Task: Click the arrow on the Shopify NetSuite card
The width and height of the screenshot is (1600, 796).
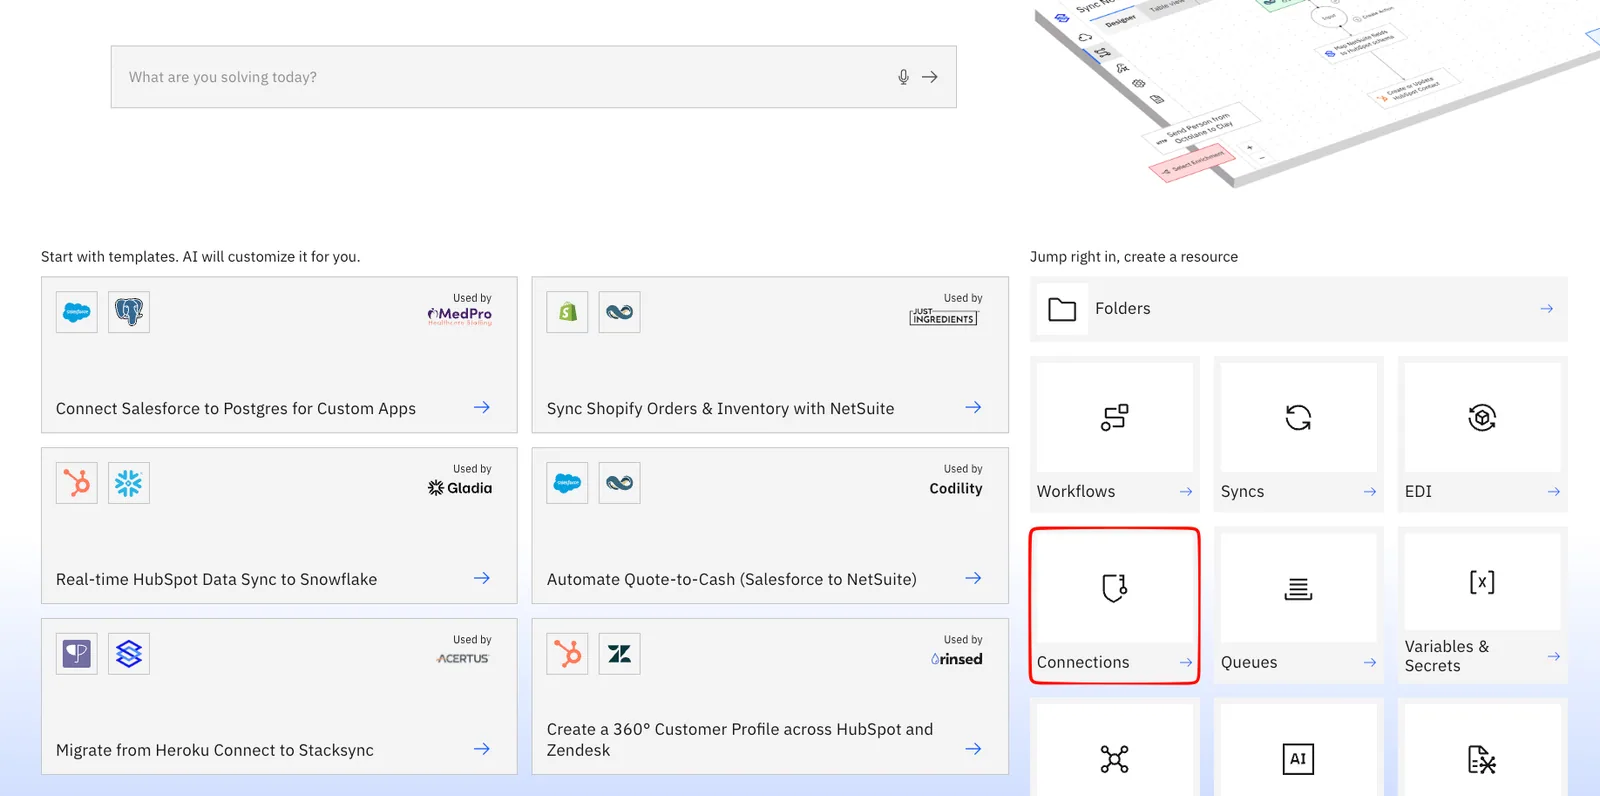Action: [973, 407]
